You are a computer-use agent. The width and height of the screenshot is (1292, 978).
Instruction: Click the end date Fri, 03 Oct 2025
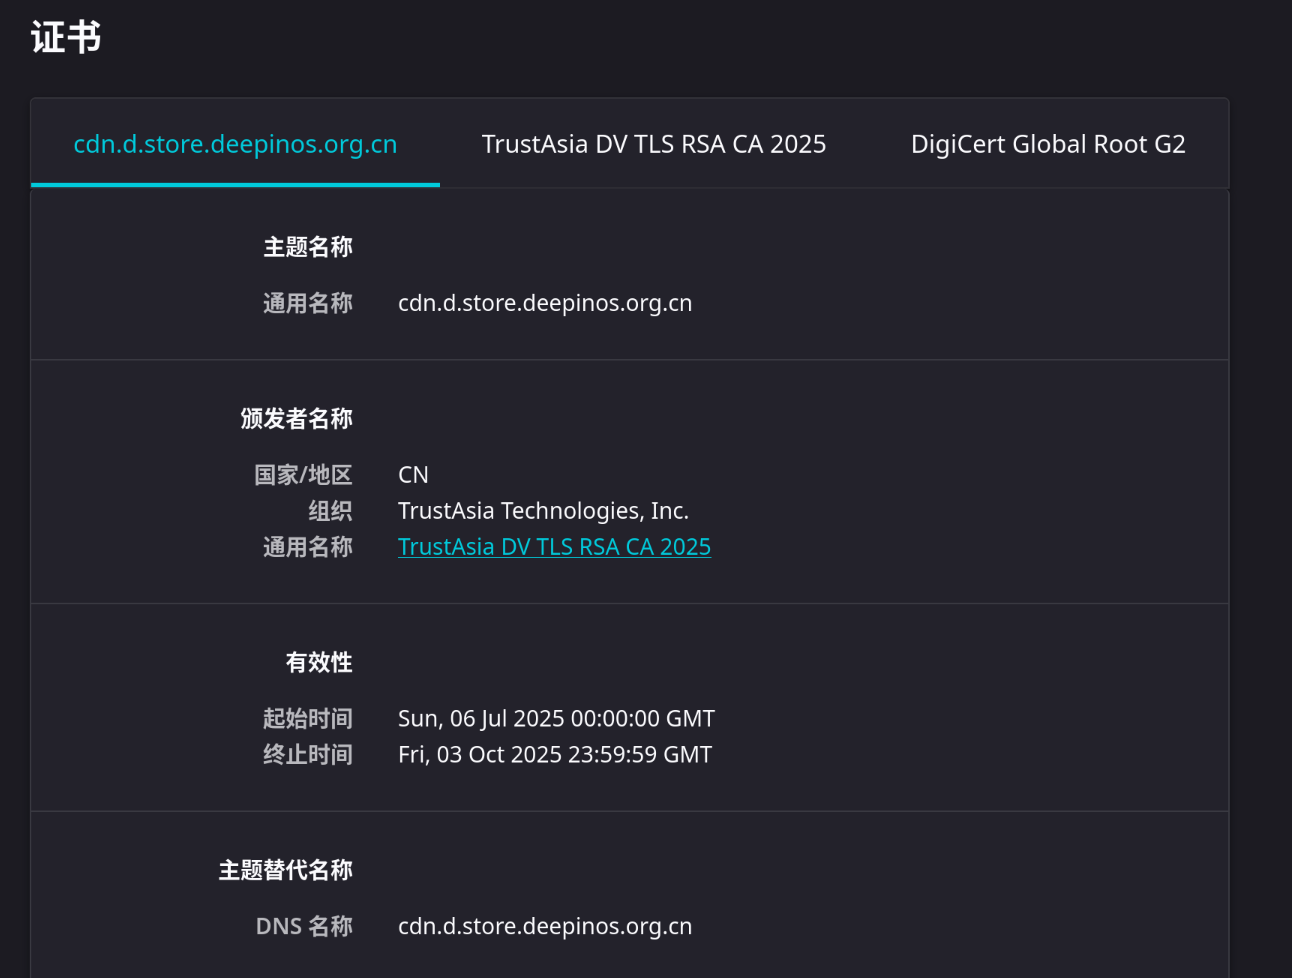(x=554, y=755)
